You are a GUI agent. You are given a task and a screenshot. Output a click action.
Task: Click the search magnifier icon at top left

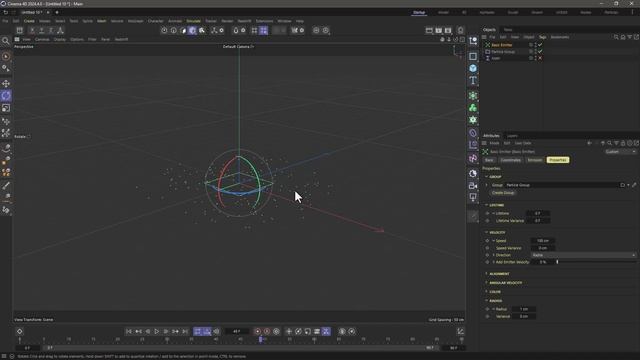tap(6, 40)
